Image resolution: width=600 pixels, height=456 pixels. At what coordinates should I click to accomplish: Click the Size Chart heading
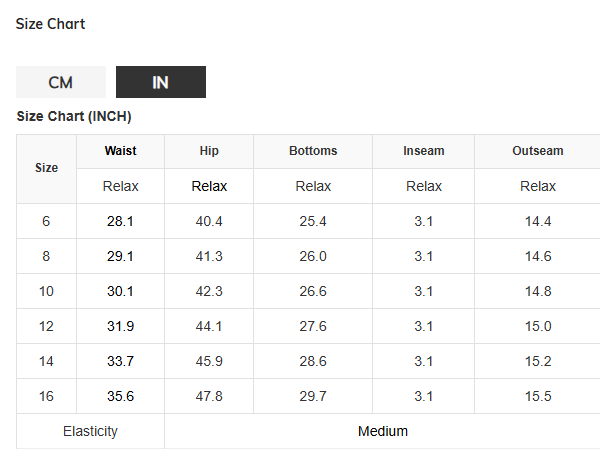(x=50, y=24)
